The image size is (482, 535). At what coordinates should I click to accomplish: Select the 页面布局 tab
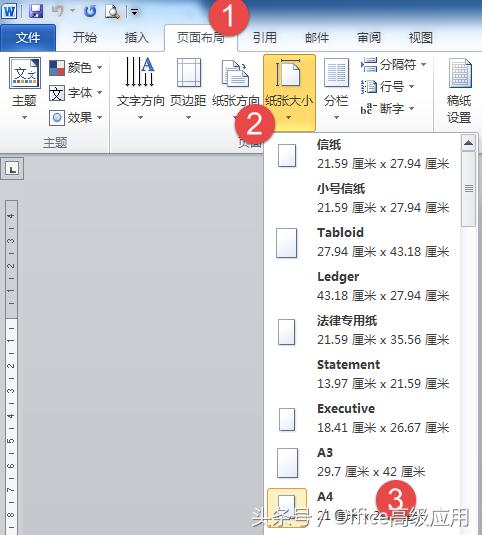coord(201,38)
